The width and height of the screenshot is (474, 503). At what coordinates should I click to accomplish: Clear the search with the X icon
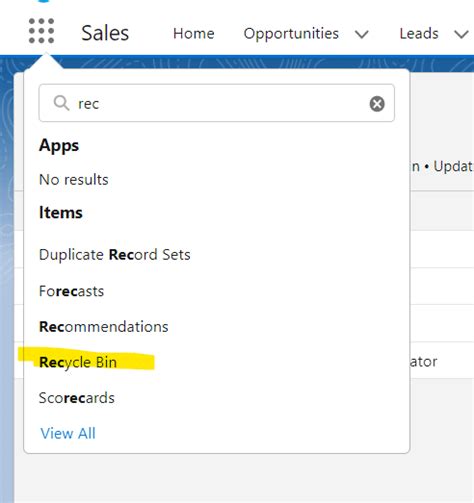click(x=377, y=104)
